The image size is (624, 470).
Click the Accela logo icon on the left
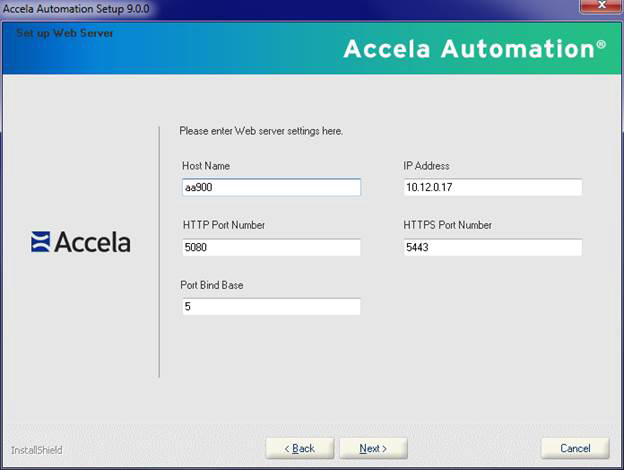coord(41,242)
